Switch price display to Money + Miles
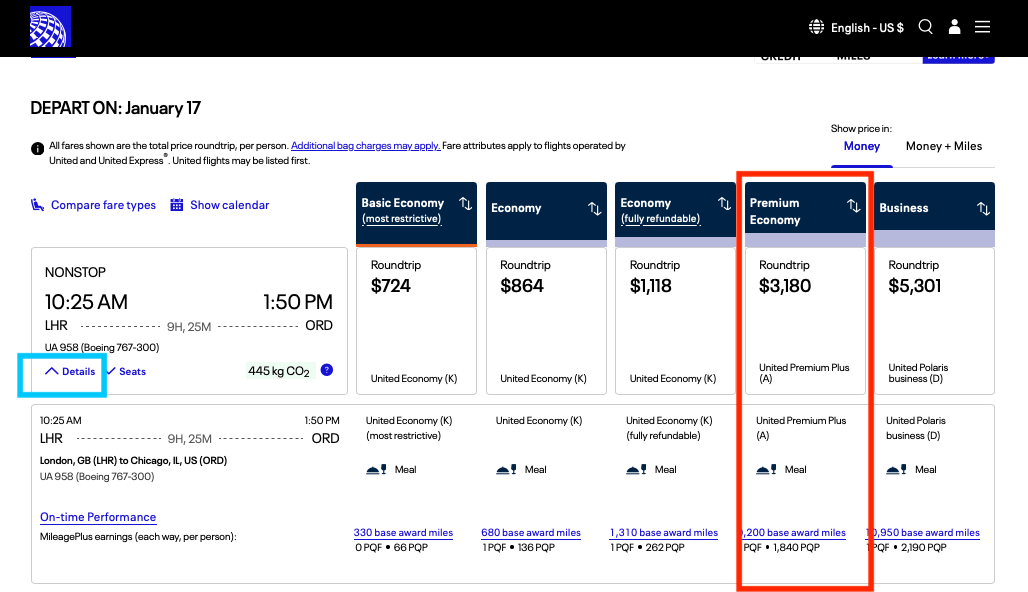This screenshot has width=1028, height=592. [943, 146]
